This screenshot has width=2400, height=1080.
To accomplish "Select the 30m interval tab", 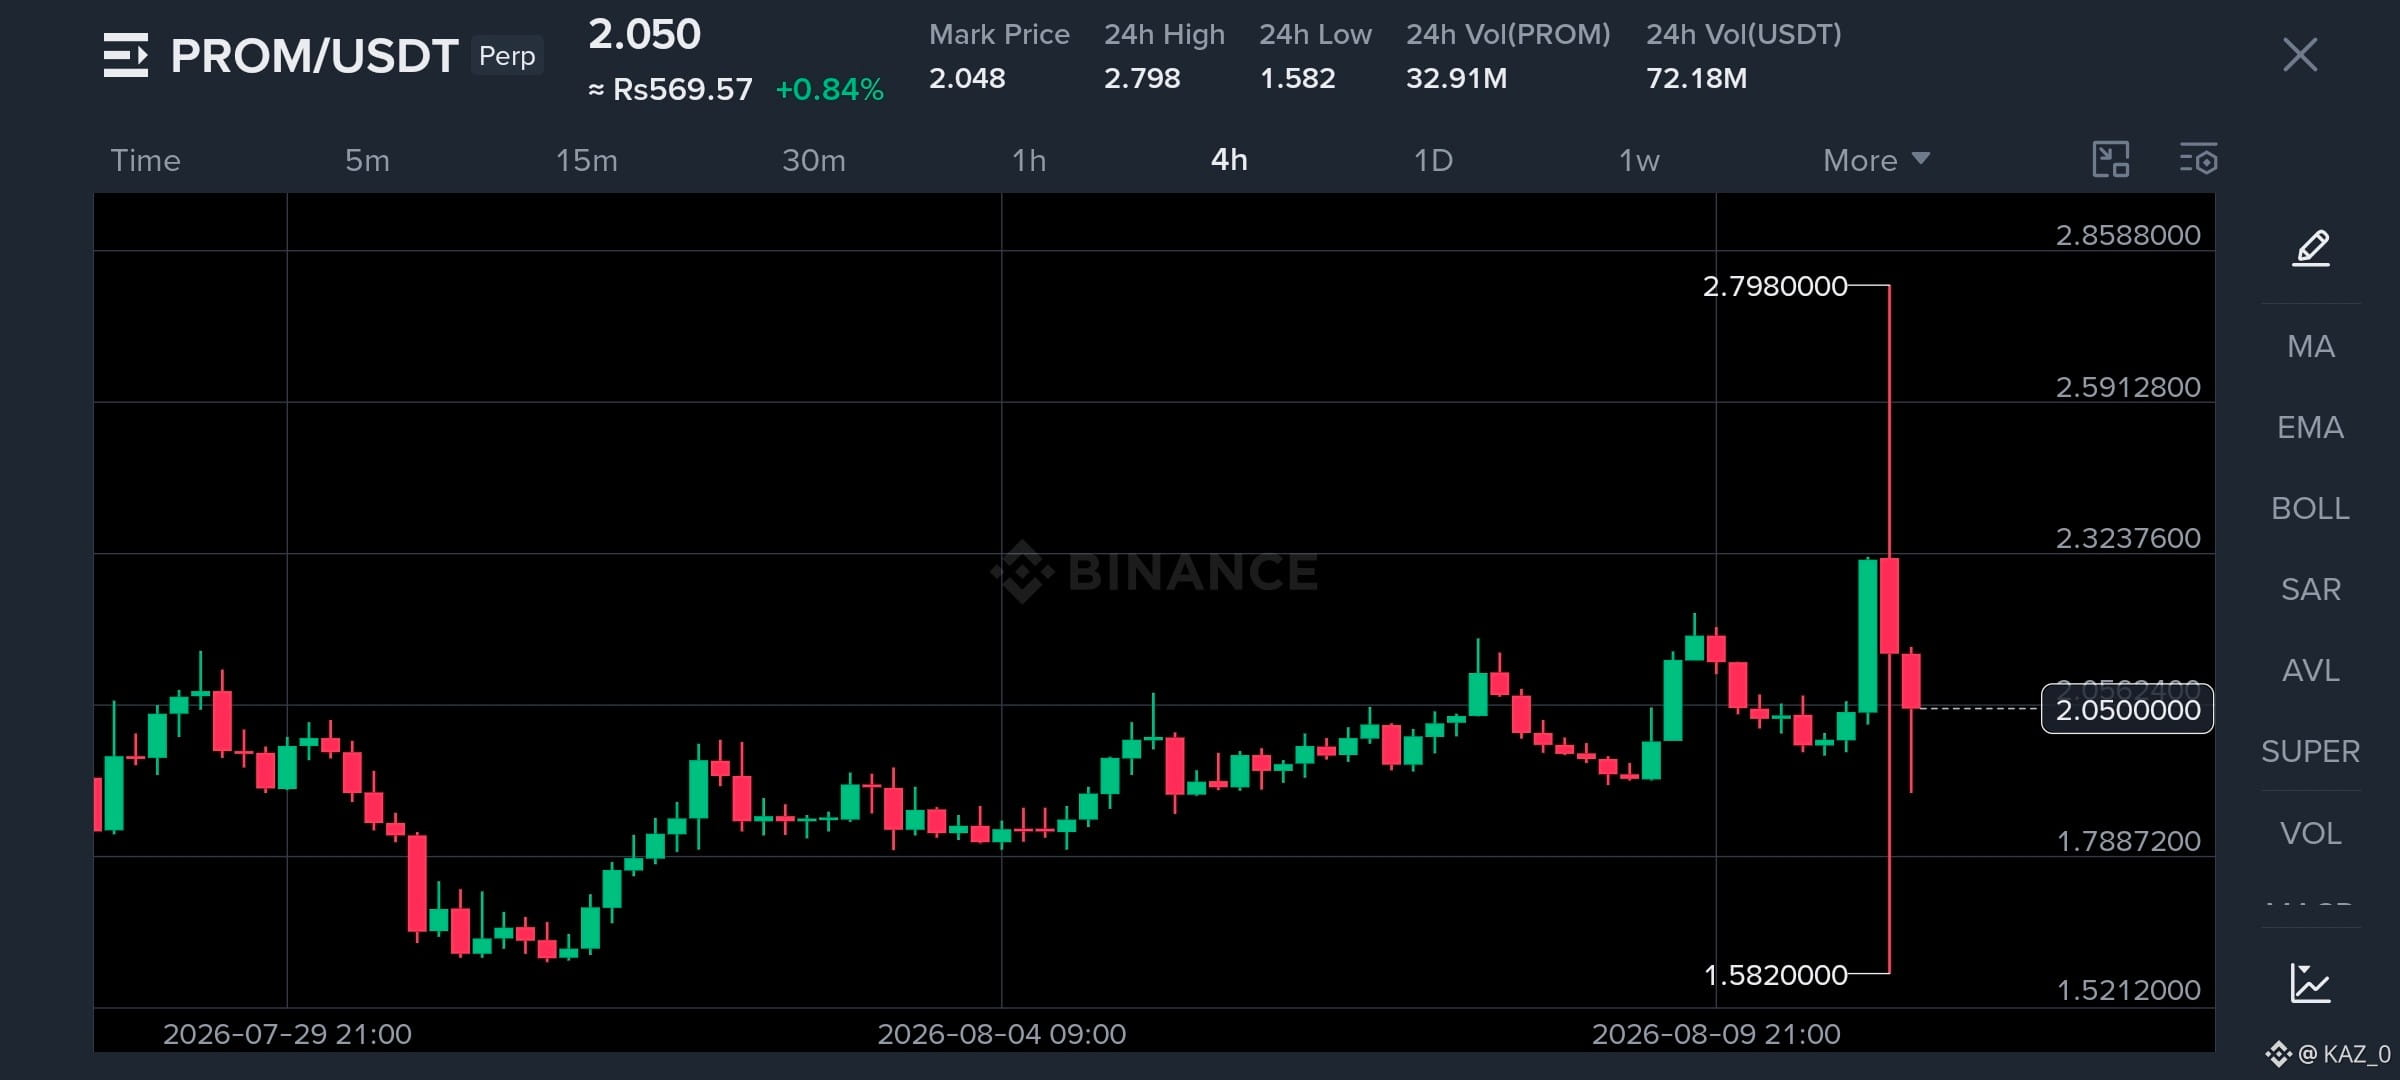I will pos(814,160).
